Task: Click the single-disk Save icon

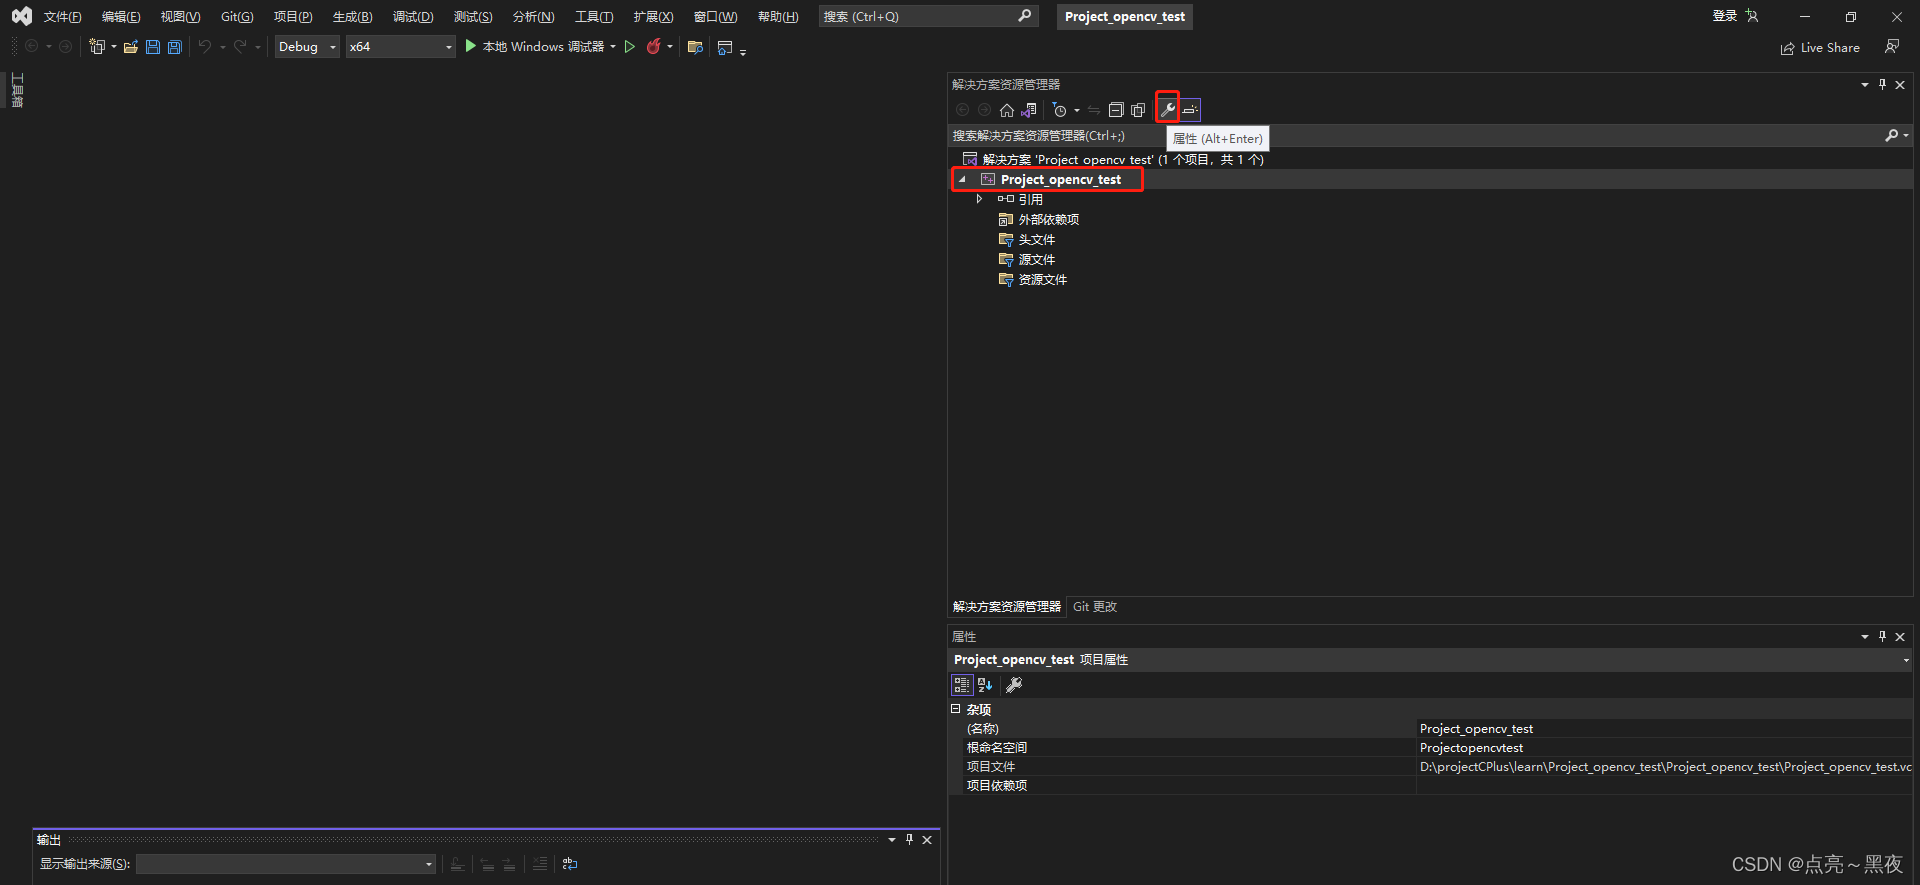Action: click(153, 47)
